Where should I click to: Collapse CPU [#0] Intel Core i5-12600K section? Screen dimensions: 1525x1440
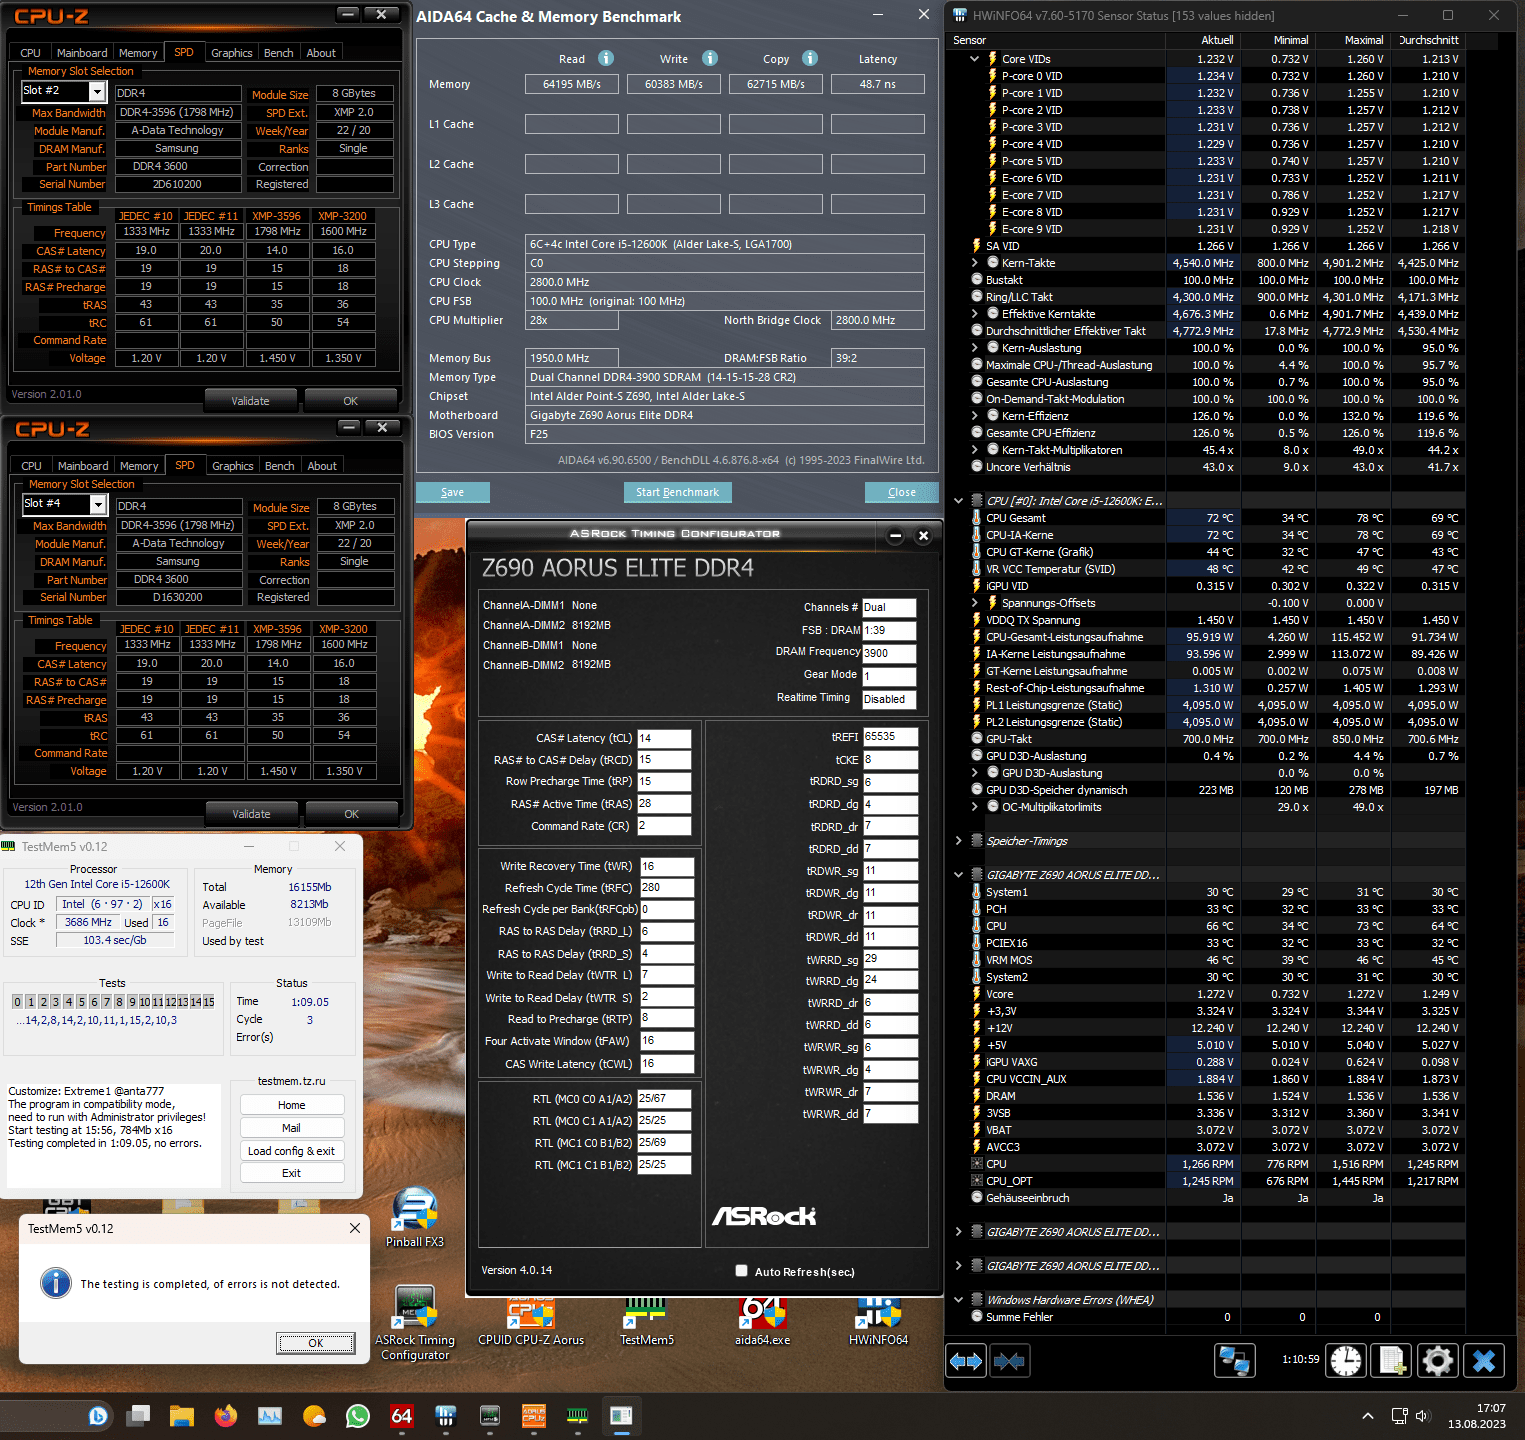[x=958, y=501]
